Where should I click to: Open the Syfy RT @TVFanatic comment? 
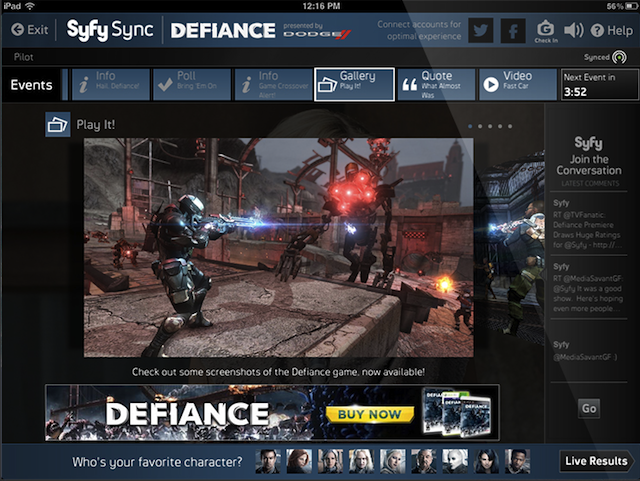pos(588,225)
